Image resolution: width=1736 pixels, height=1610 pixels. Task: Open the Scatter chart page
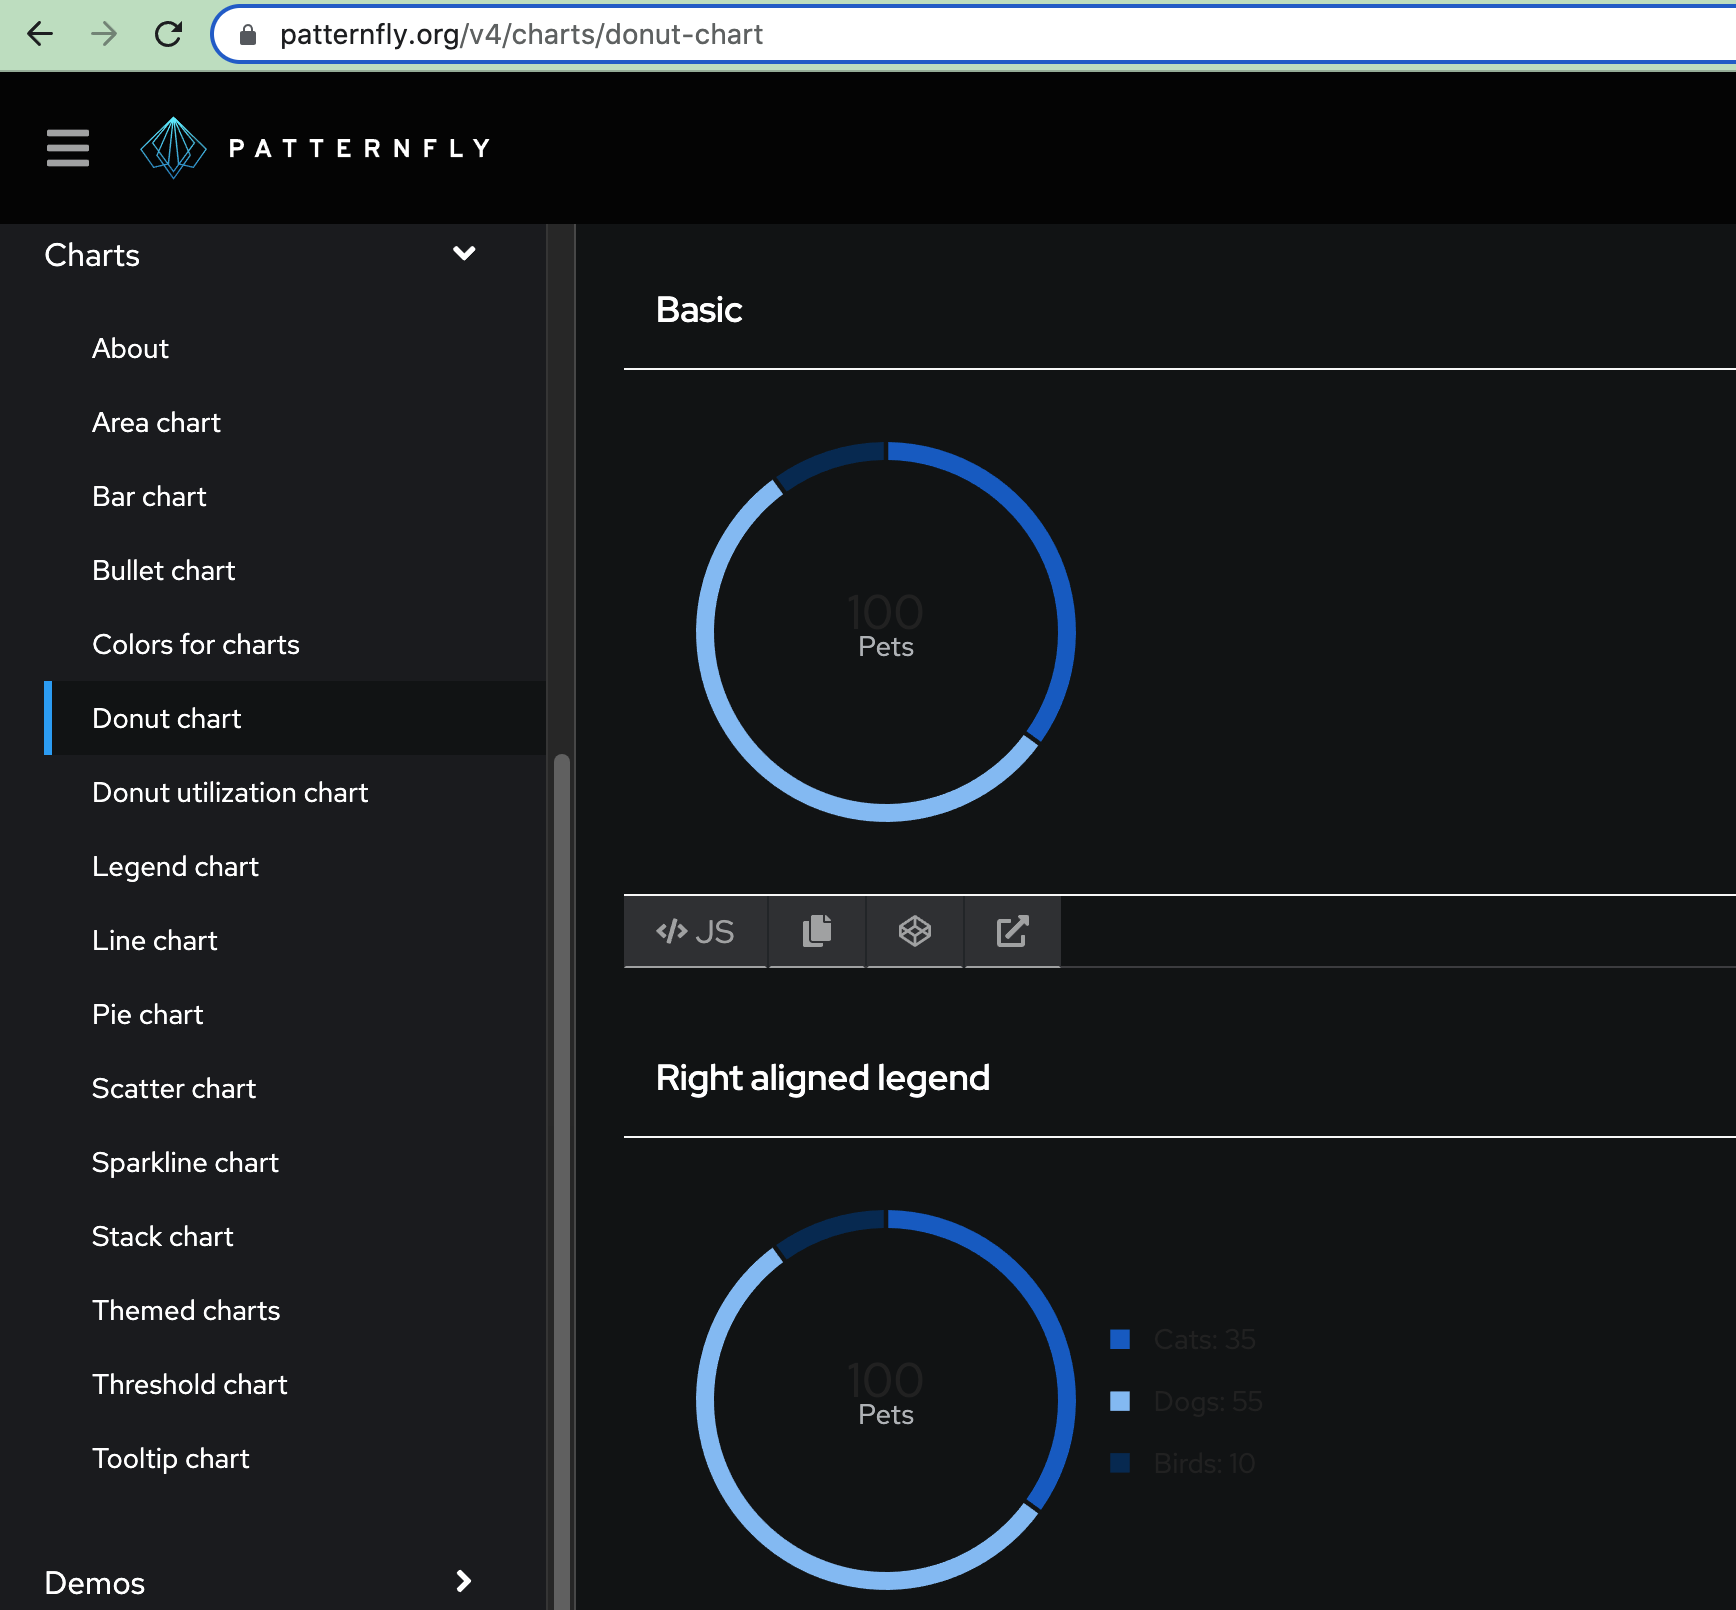[x=173, y=1088]
